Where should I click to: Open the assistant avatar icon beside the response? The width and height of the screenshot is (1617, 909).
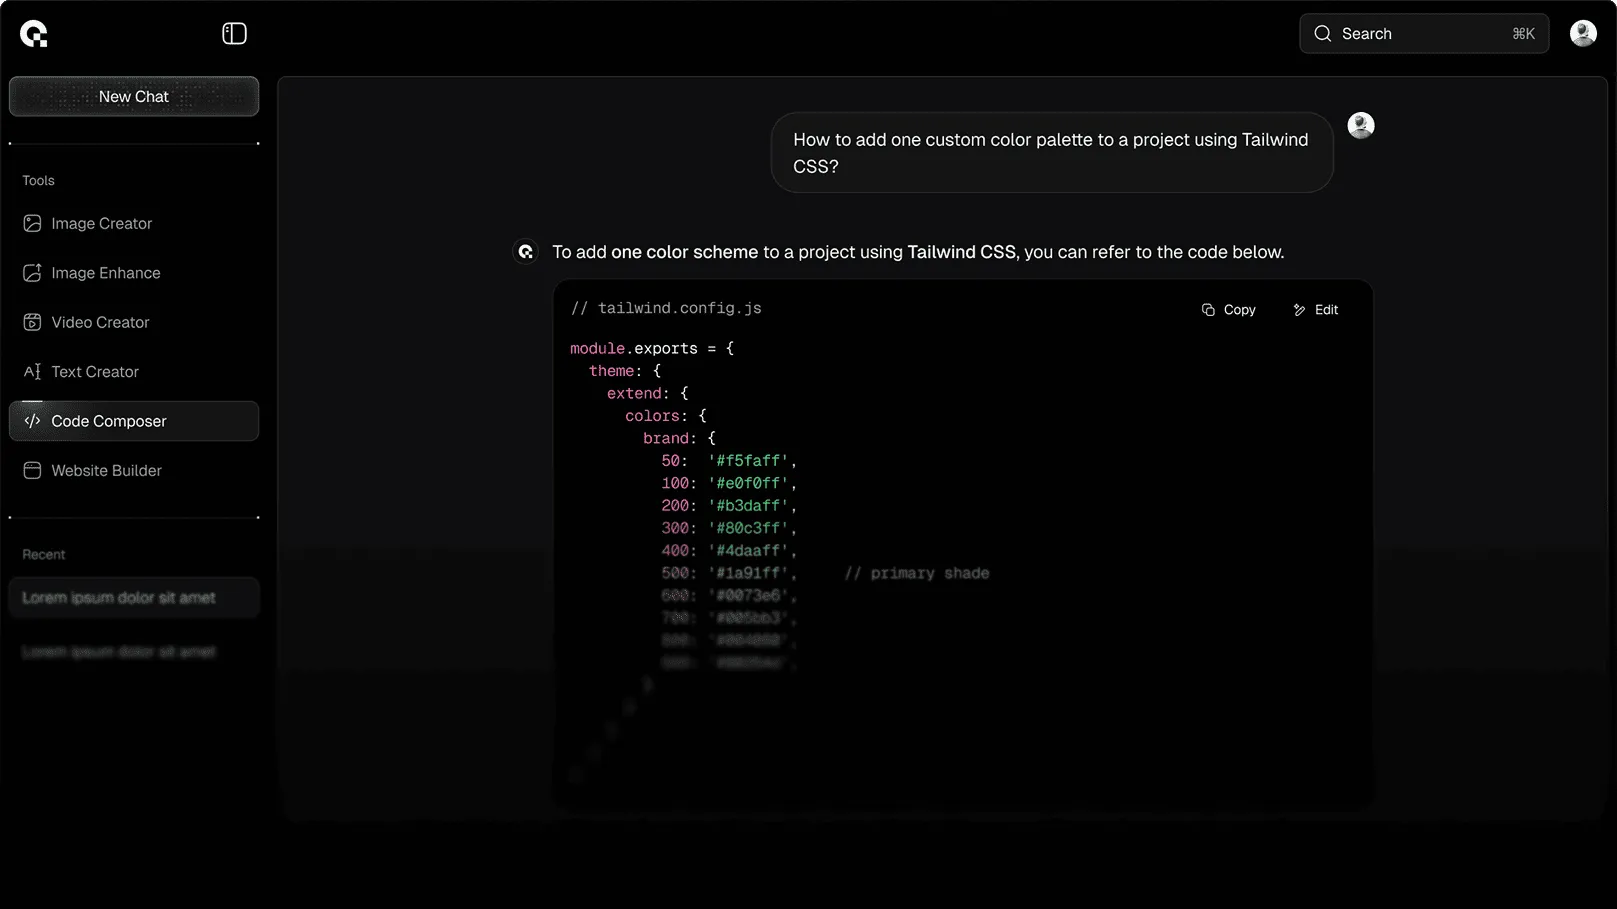click(x=525, y=251)
